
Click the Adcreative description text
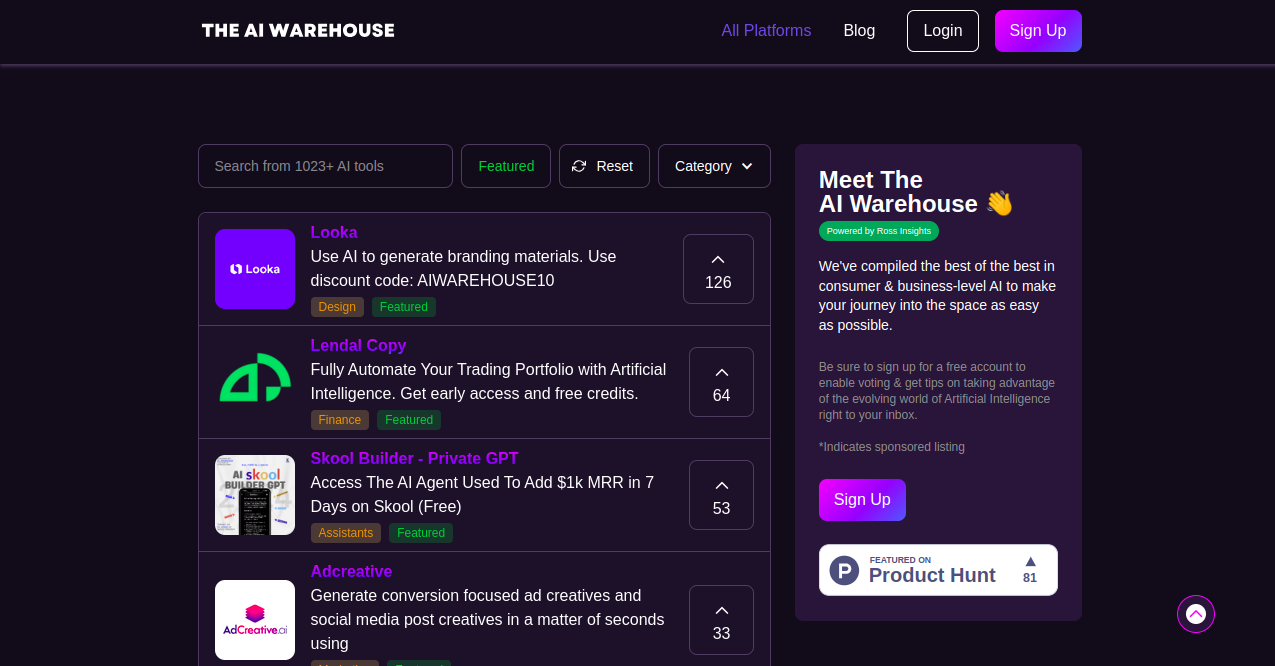pyautogui.click(x=488, y=620)
